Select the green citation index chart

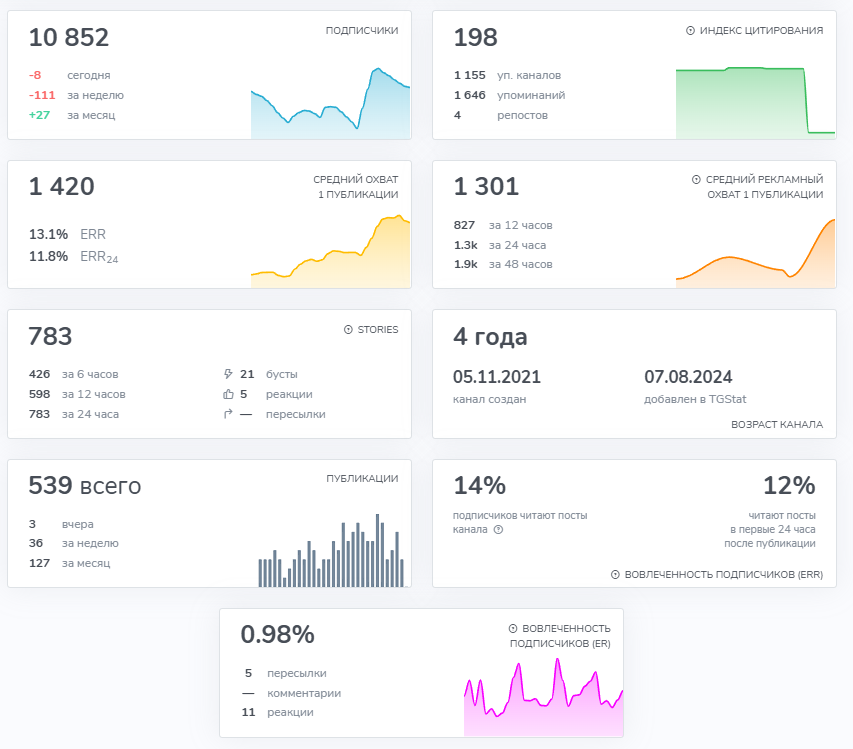pos(755,103)
